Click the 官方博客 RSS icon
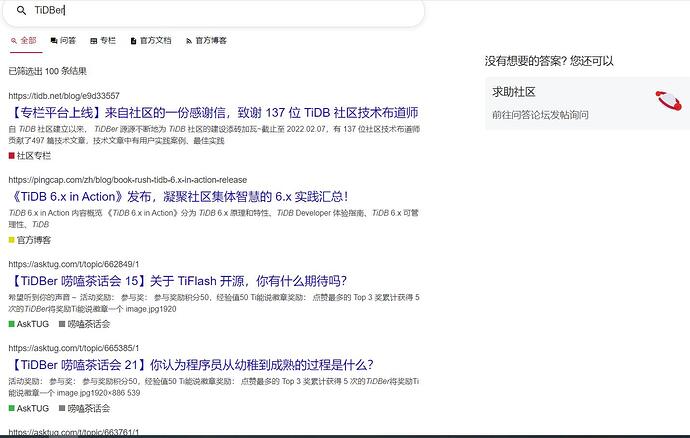 click(189, 41)
